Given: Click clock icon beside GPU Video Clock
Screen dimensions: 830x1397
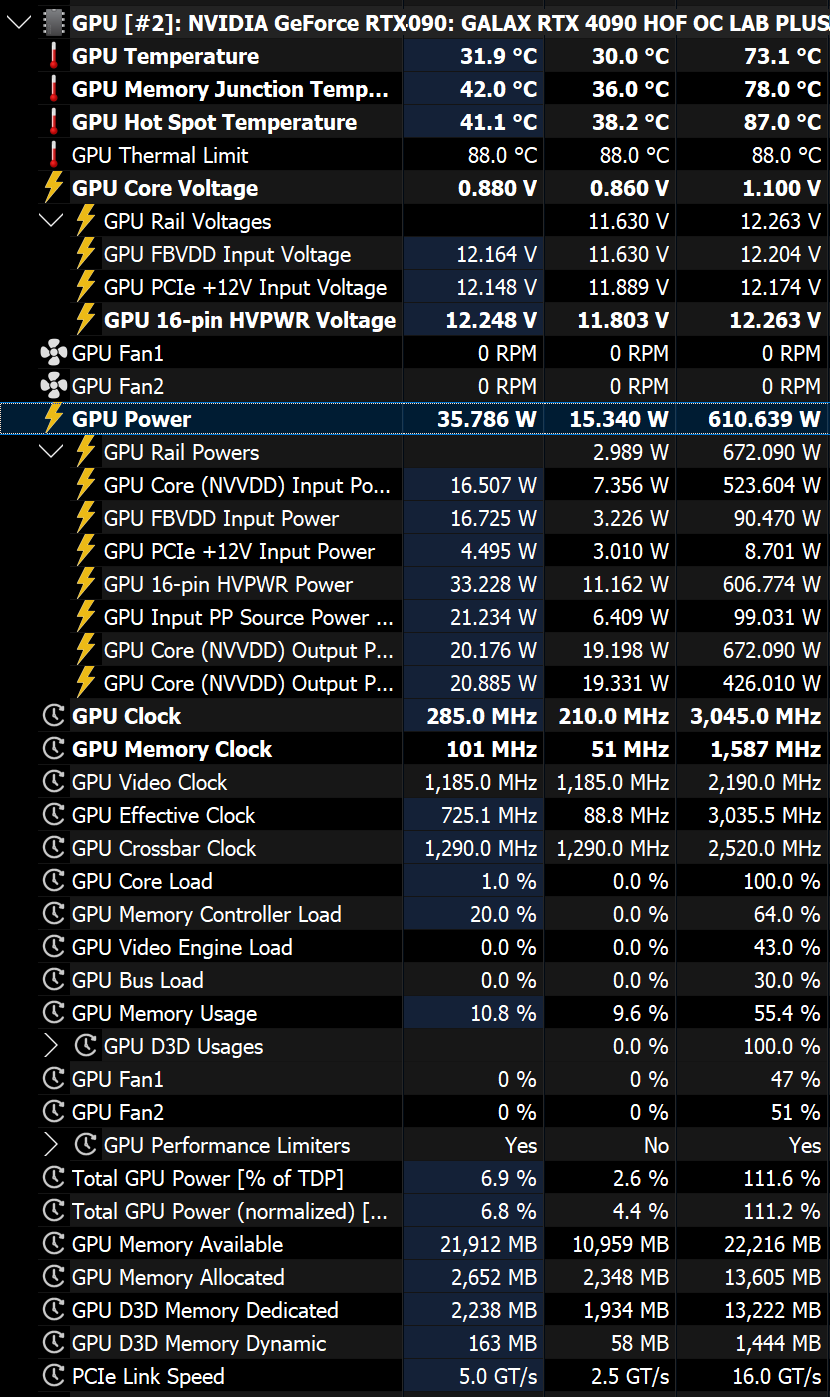Looking at the screenshot, I should click(x=53, y=782).
